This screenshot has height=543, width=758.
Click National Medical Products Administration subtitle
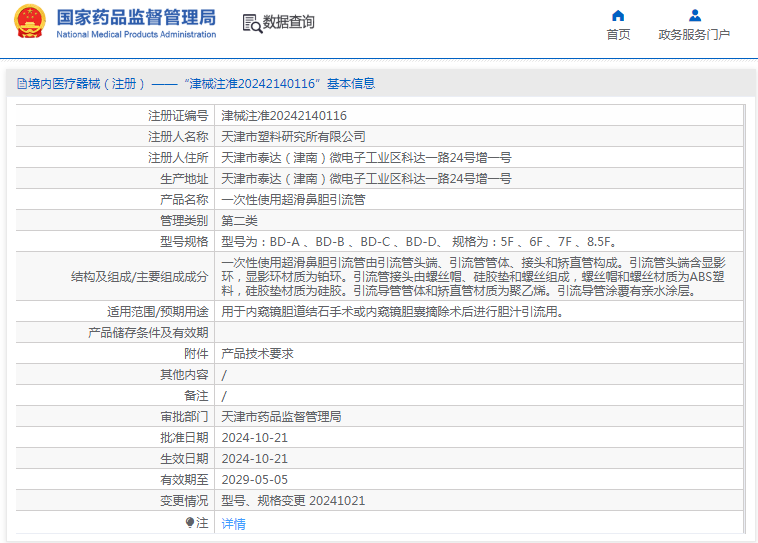click(x=136, y=34)
